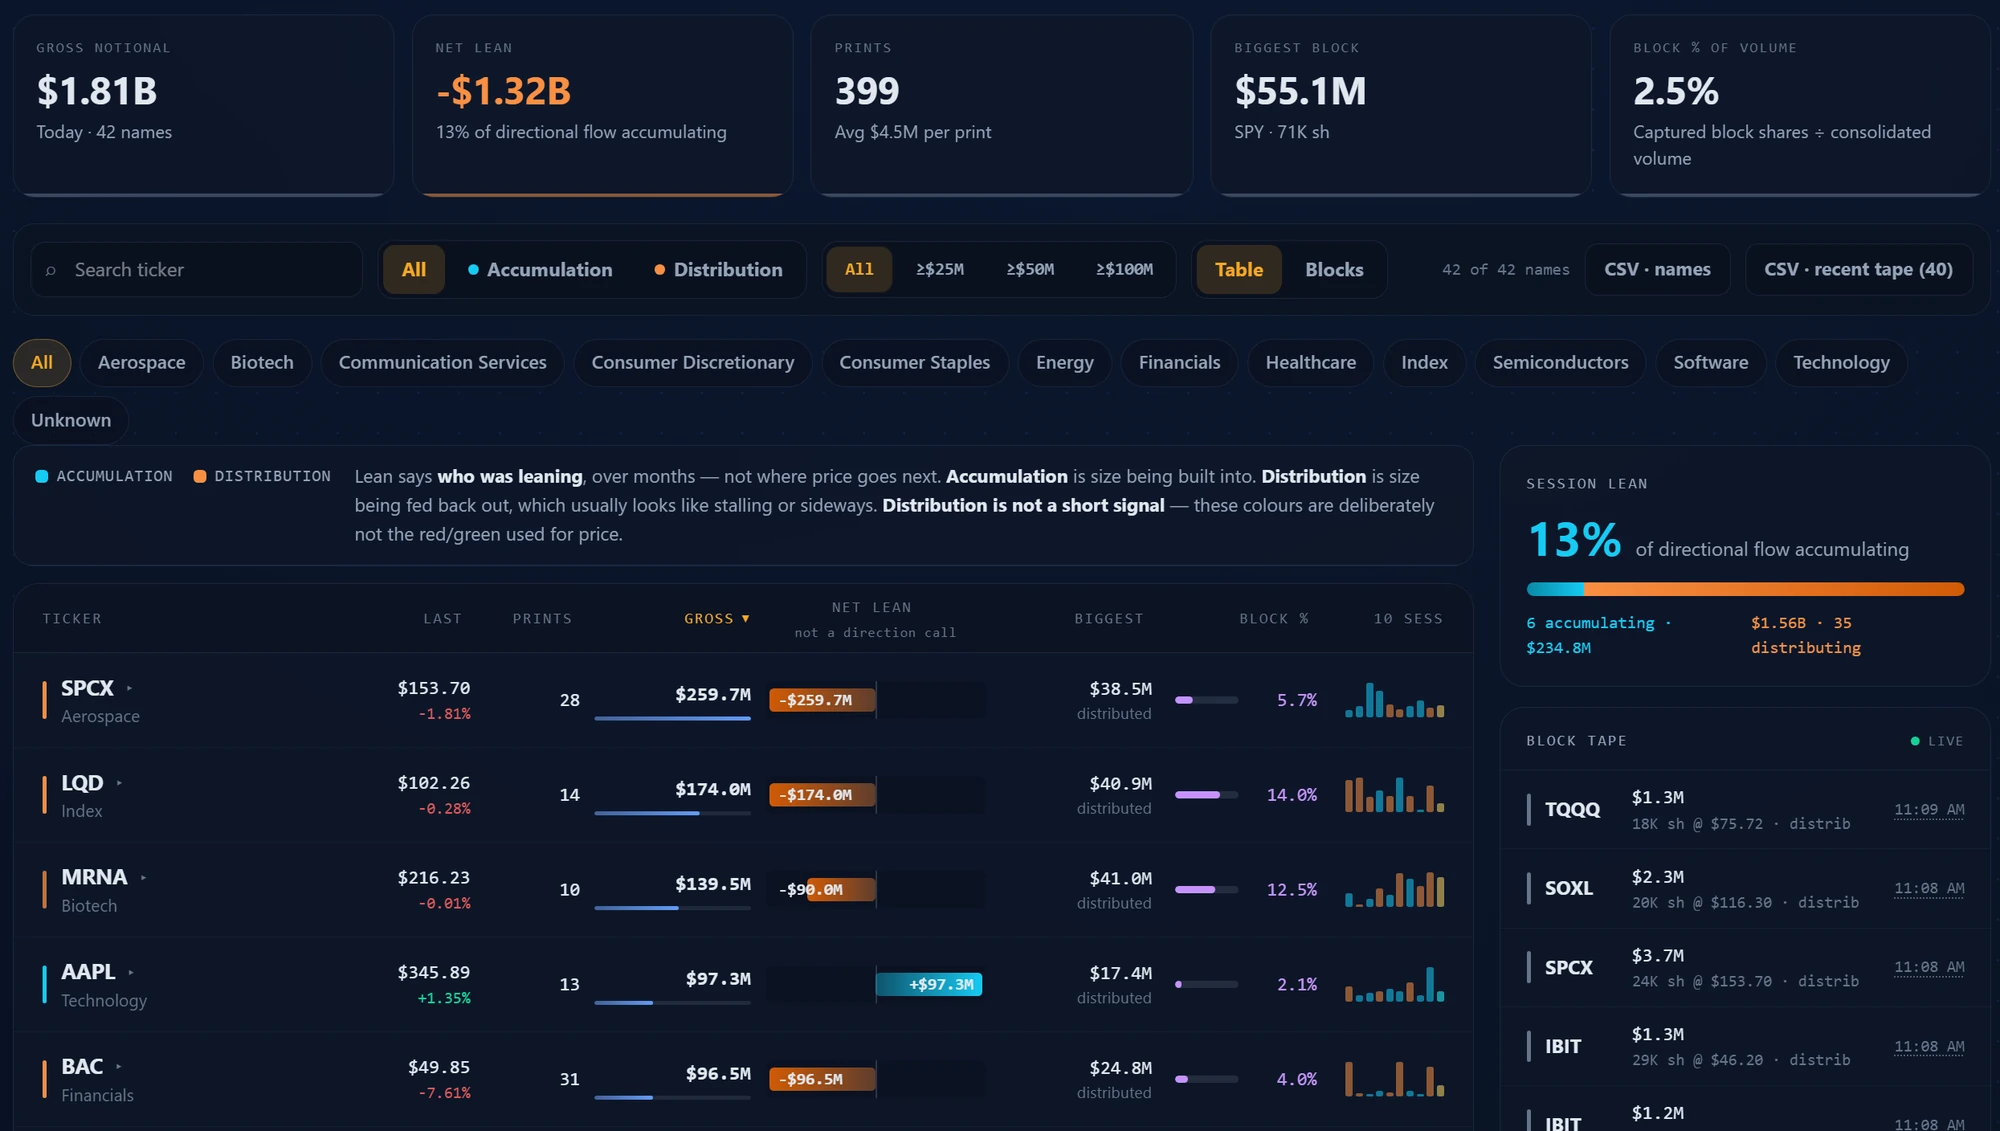This screenshot has width=2000, height=1131.
Task: Set size filter to All
Action: pyautogui.click(x=859, y=270)
